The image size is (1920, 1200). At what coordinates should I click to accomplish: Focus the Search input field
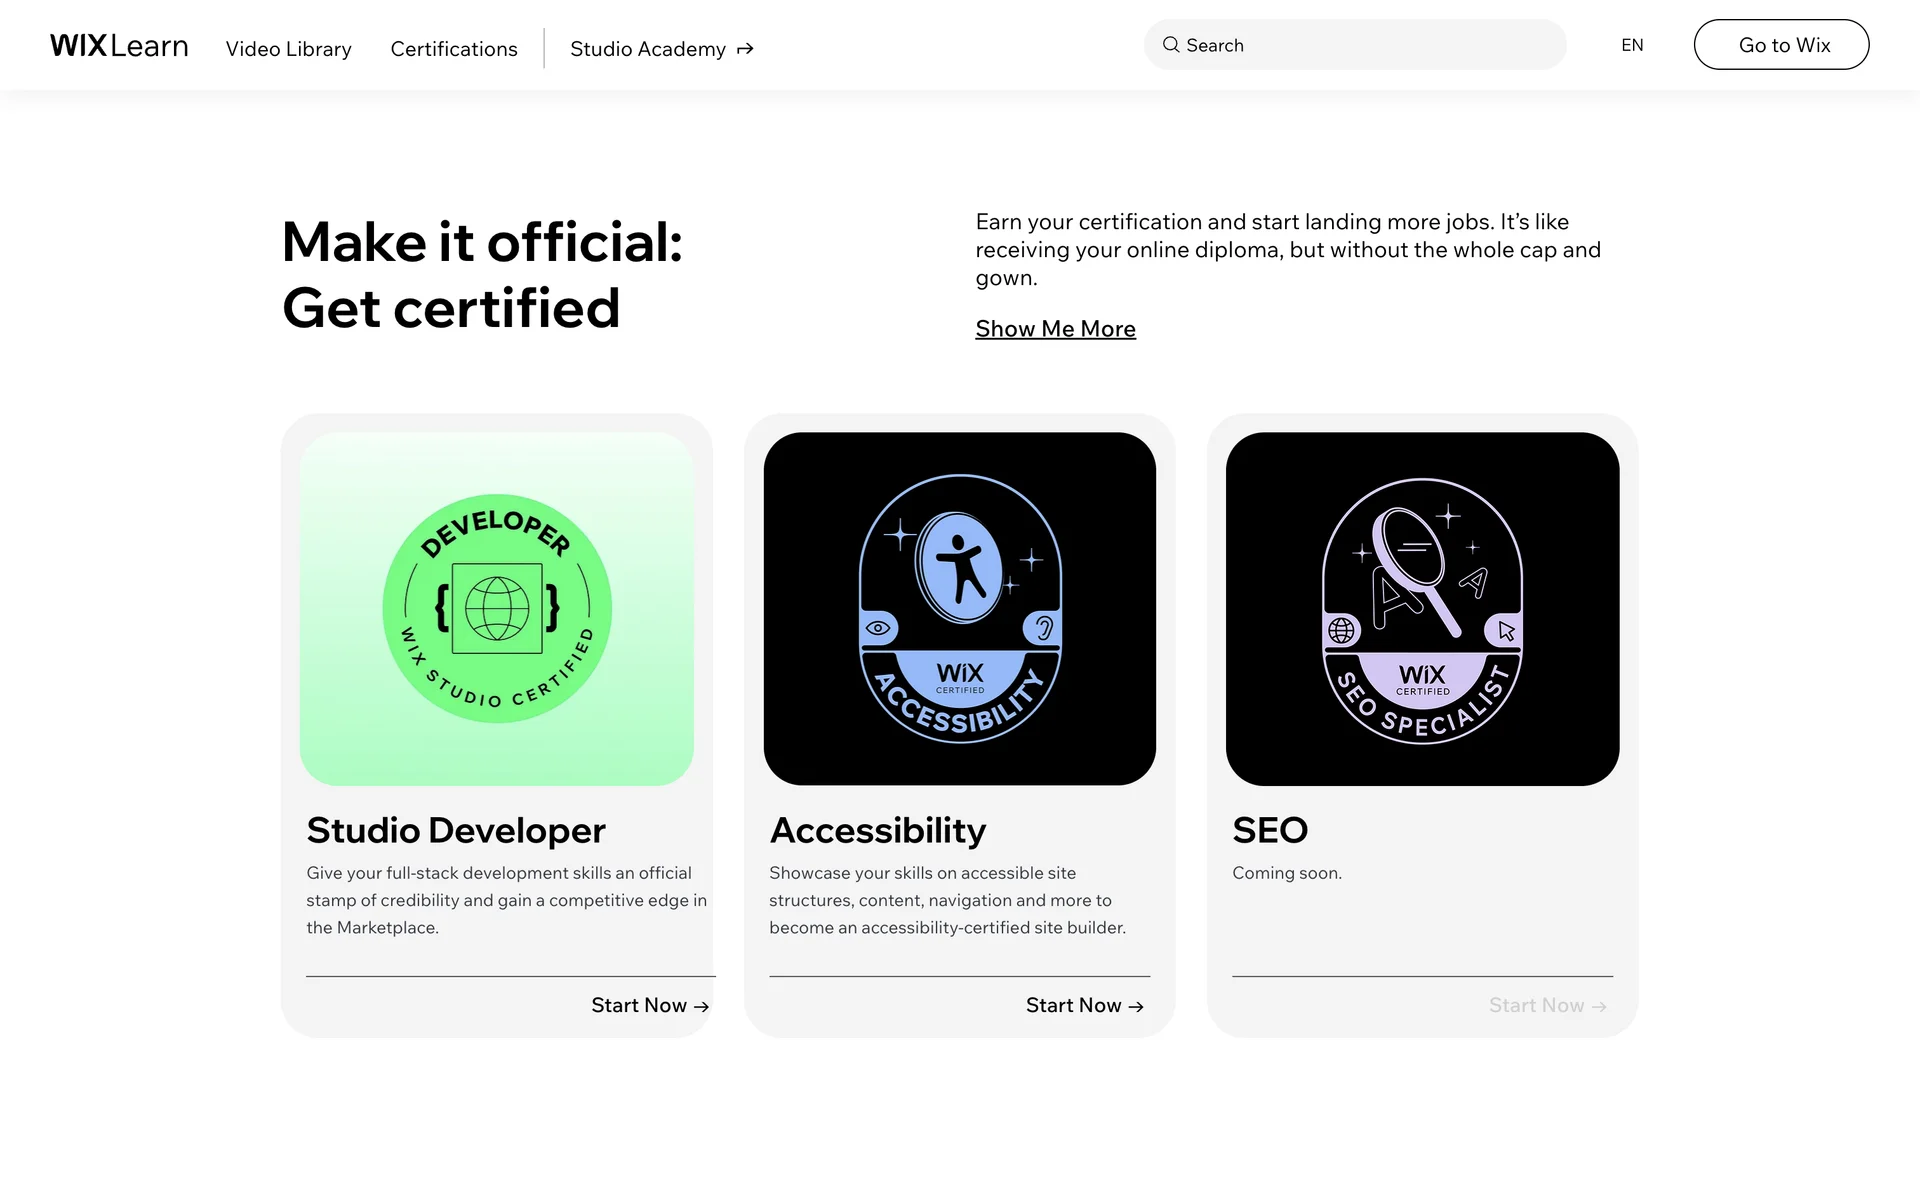[1370, 45]
